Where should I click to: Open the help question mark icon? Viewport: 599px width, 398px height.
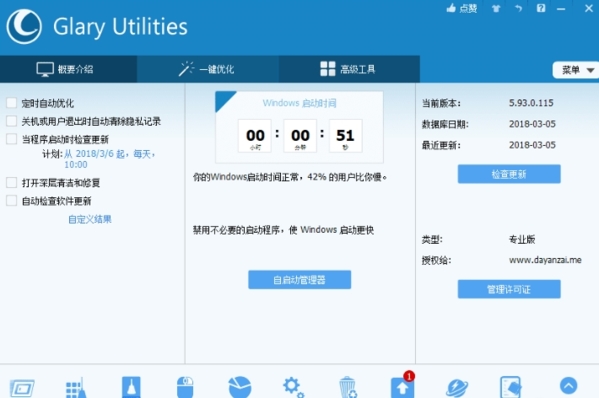tap(541, 8)
